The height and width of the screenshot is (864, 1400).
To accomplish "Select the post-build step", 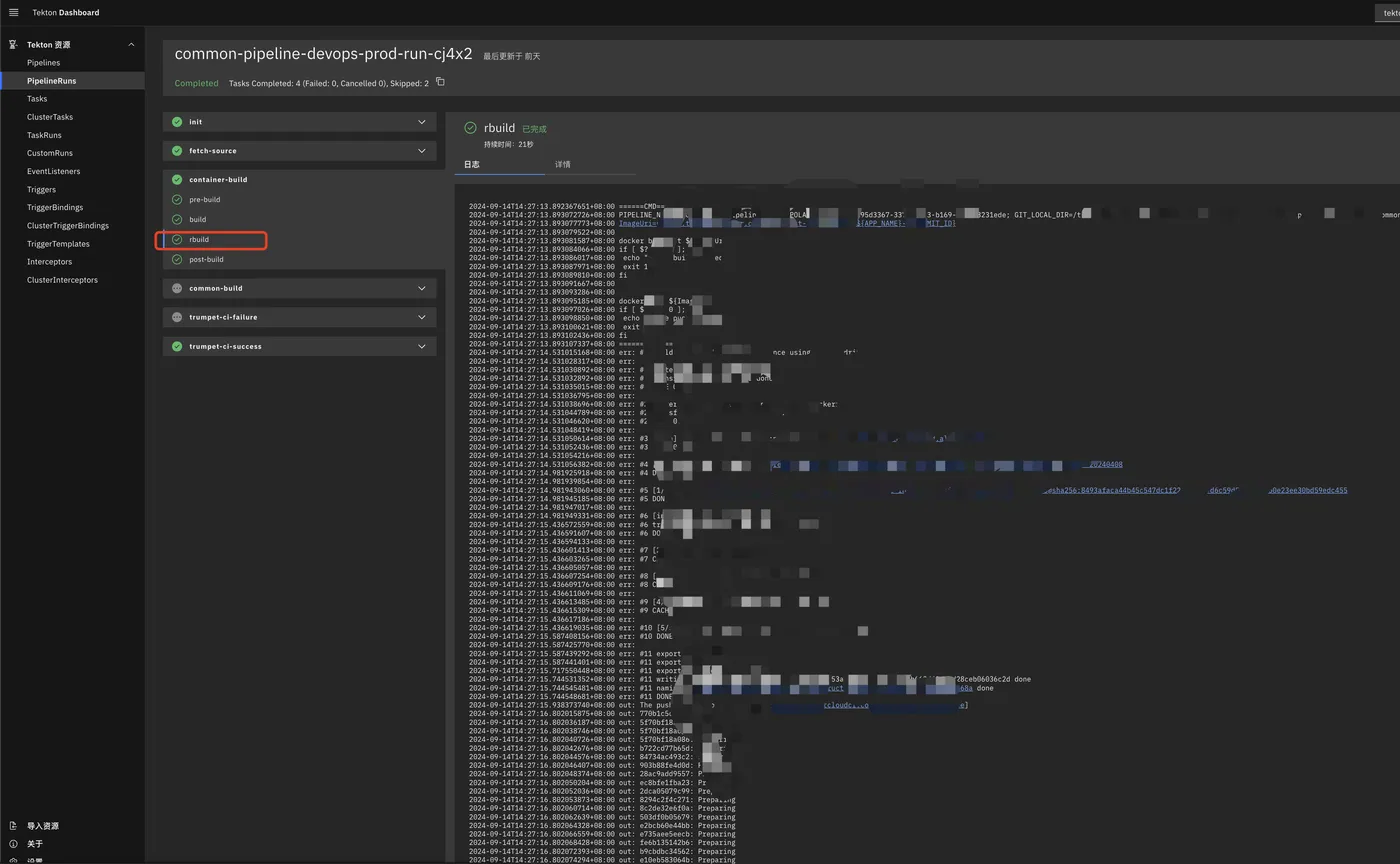I will (206, 259).
